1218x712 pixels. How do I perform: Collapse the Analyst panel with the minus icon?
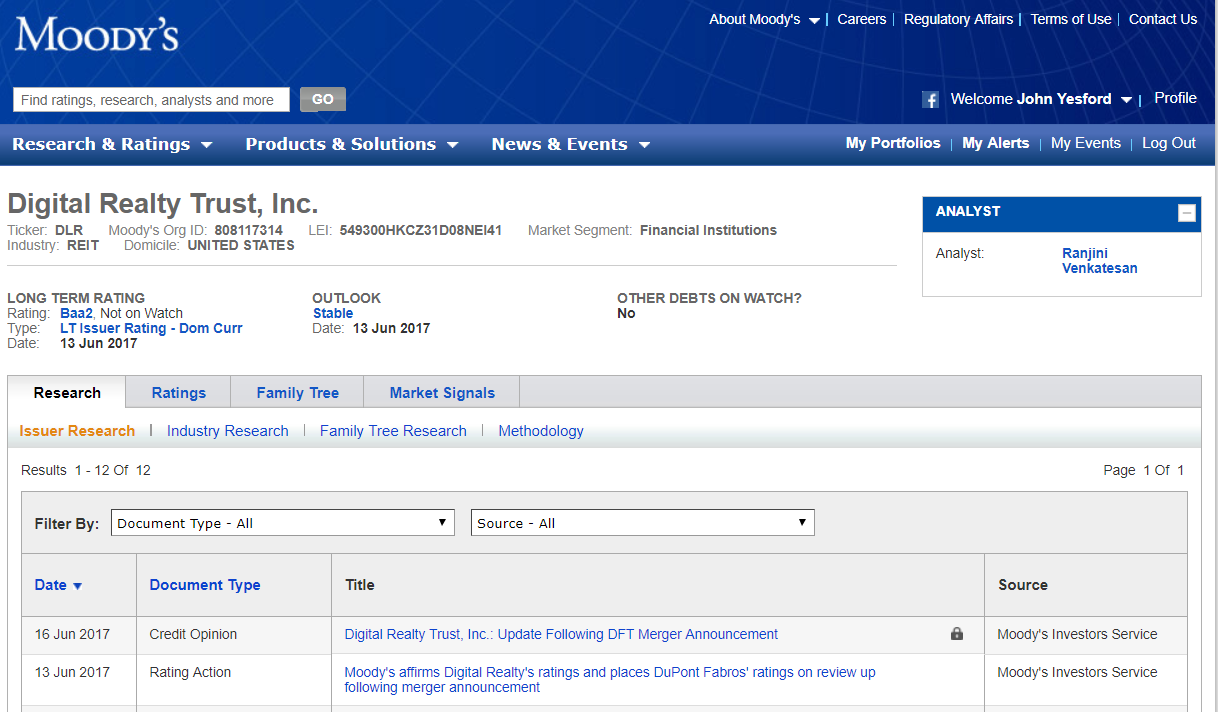(1187, 212)
